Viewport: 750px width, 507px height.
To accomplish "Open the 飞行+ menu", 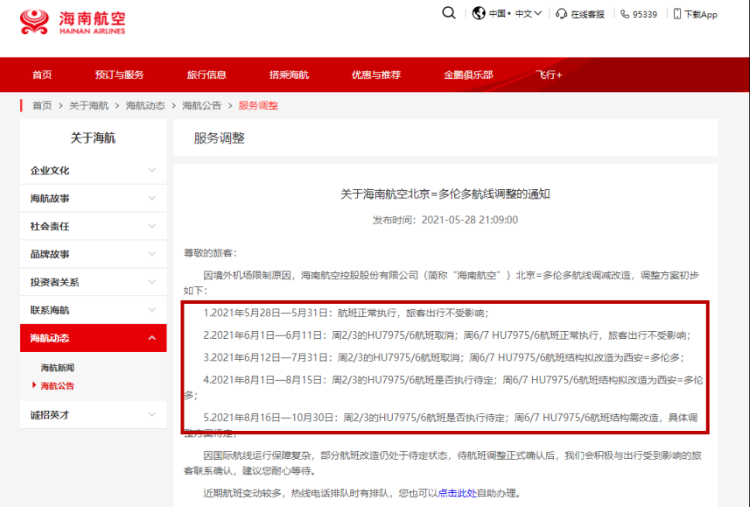I will [x=549, y=75].
